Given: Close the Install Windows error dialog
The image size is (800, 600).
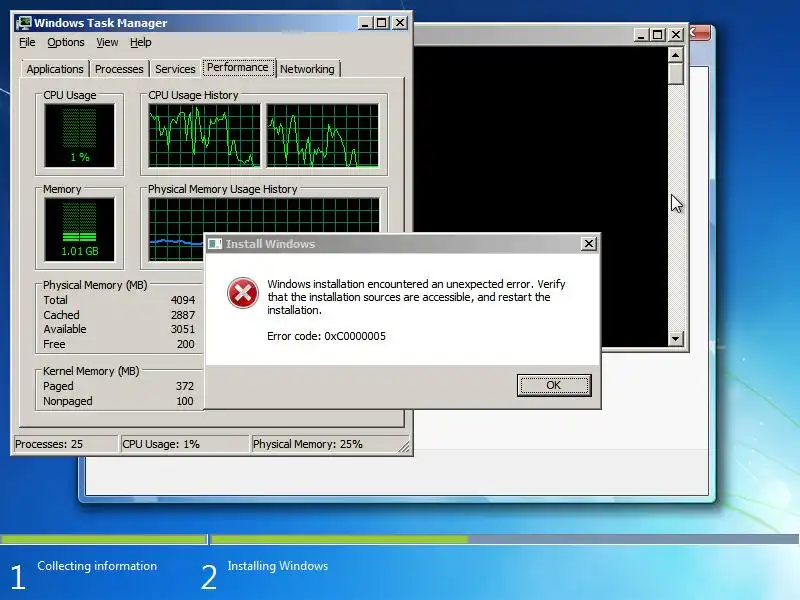Looking at the screenshot, I should pyautogui.click(x=589, y=244).
